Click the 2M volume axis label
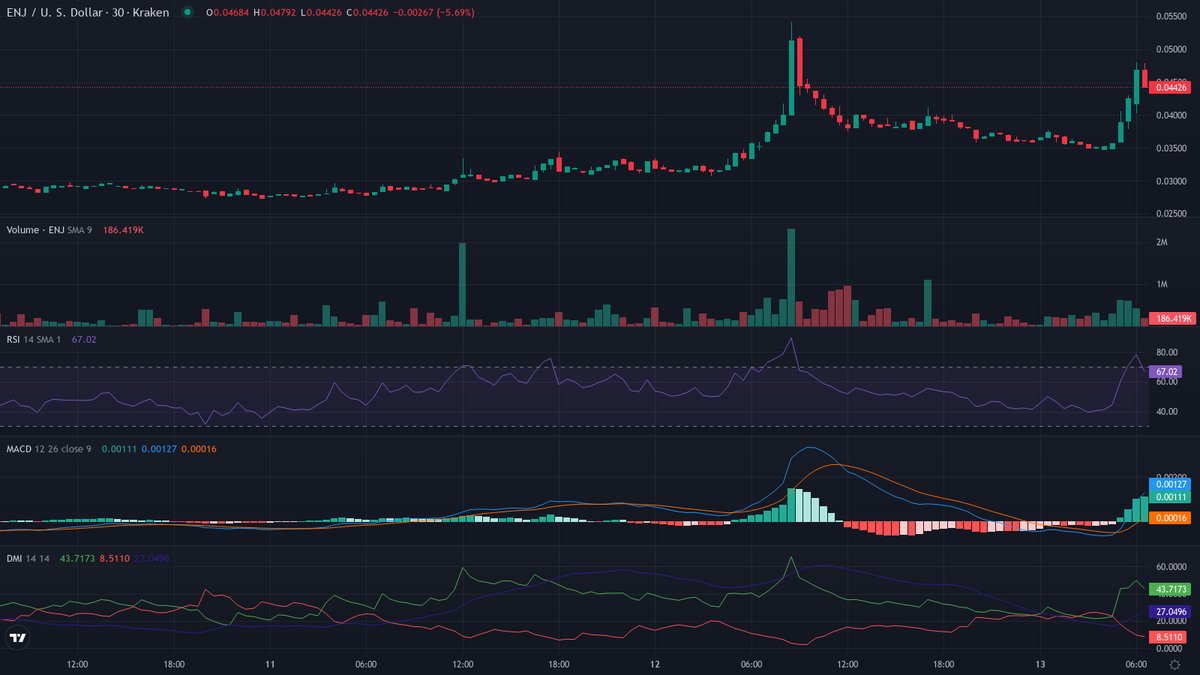This screenshot has height=675, width=1200. (1162, 243)
